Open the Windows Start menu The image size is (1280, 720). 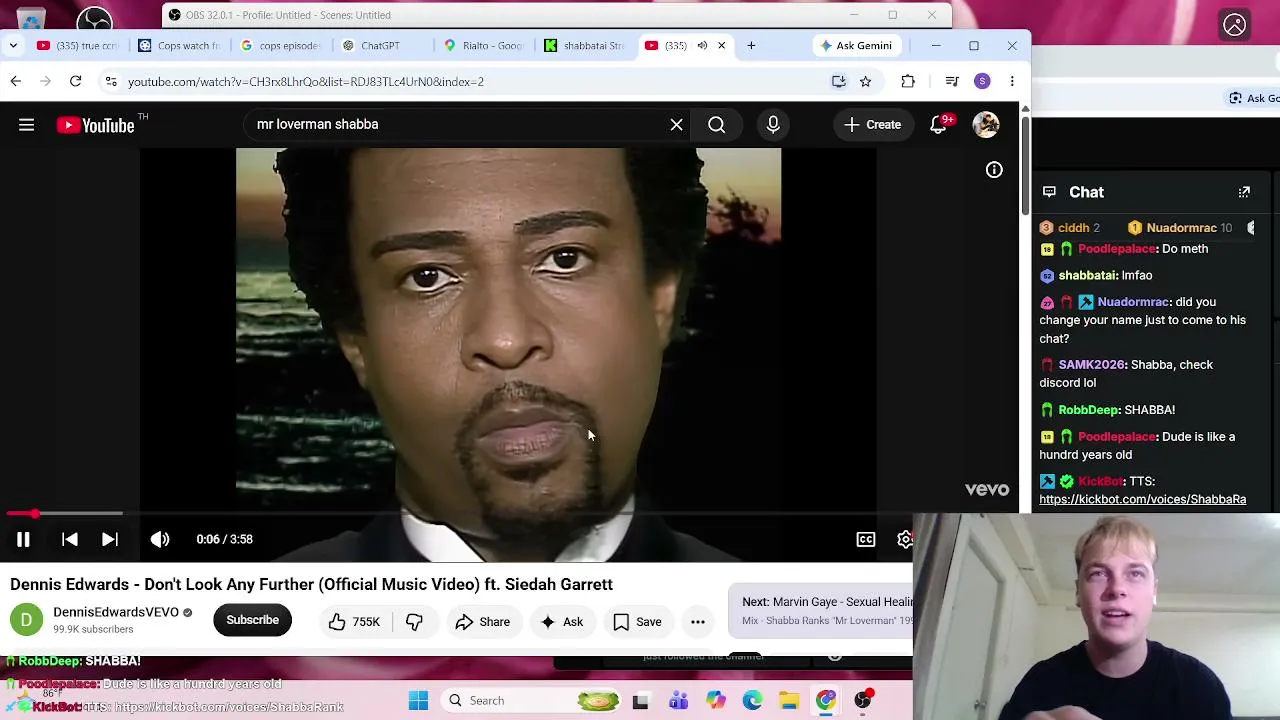[x=418, y=701]
